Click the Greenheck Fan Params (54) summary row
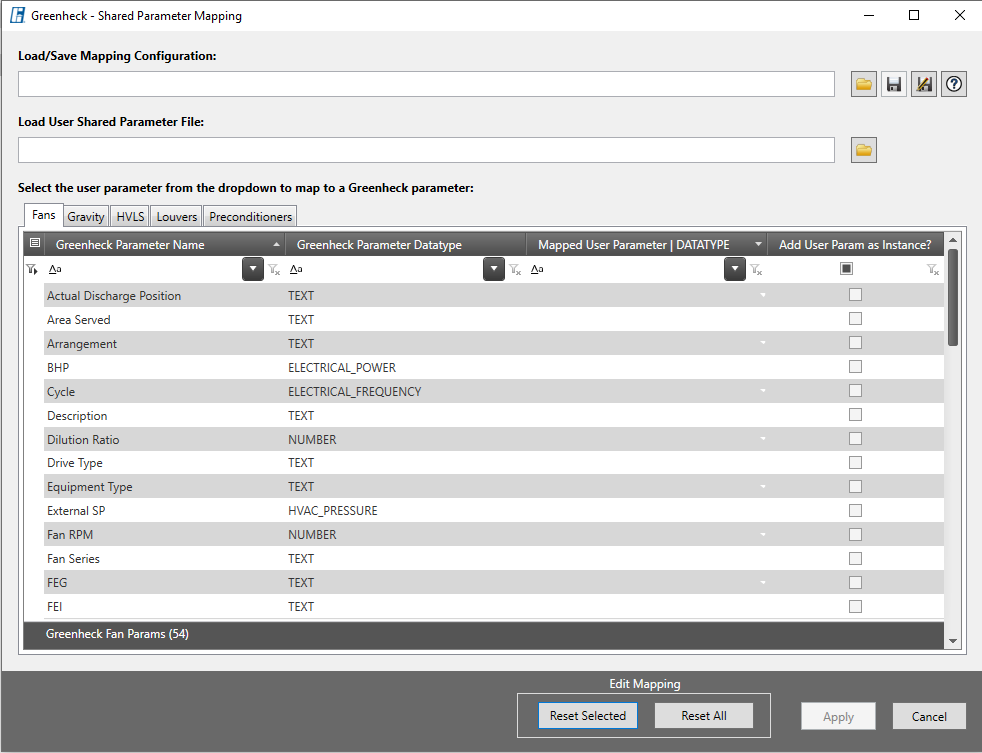The width and height of the screenshot is (982, 753). [483, 634]
